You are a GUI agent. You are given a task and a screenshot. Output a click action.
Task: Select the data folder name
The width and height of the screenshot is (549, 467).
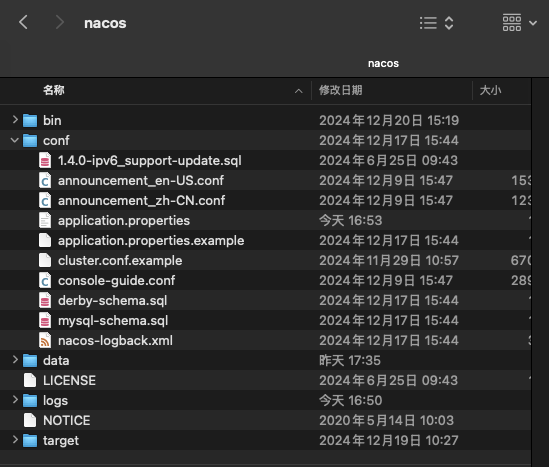[56, 361]
